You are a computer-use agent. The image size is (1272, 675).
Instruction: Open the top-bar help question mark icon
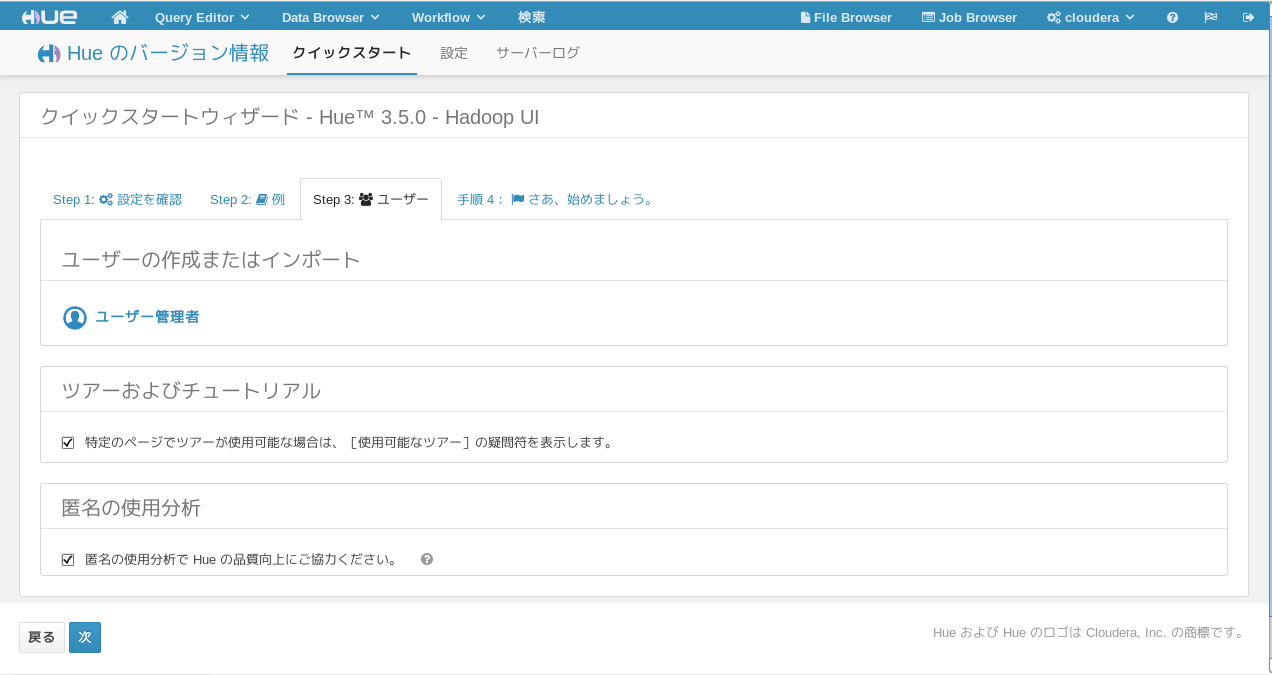click(1172, 17)
